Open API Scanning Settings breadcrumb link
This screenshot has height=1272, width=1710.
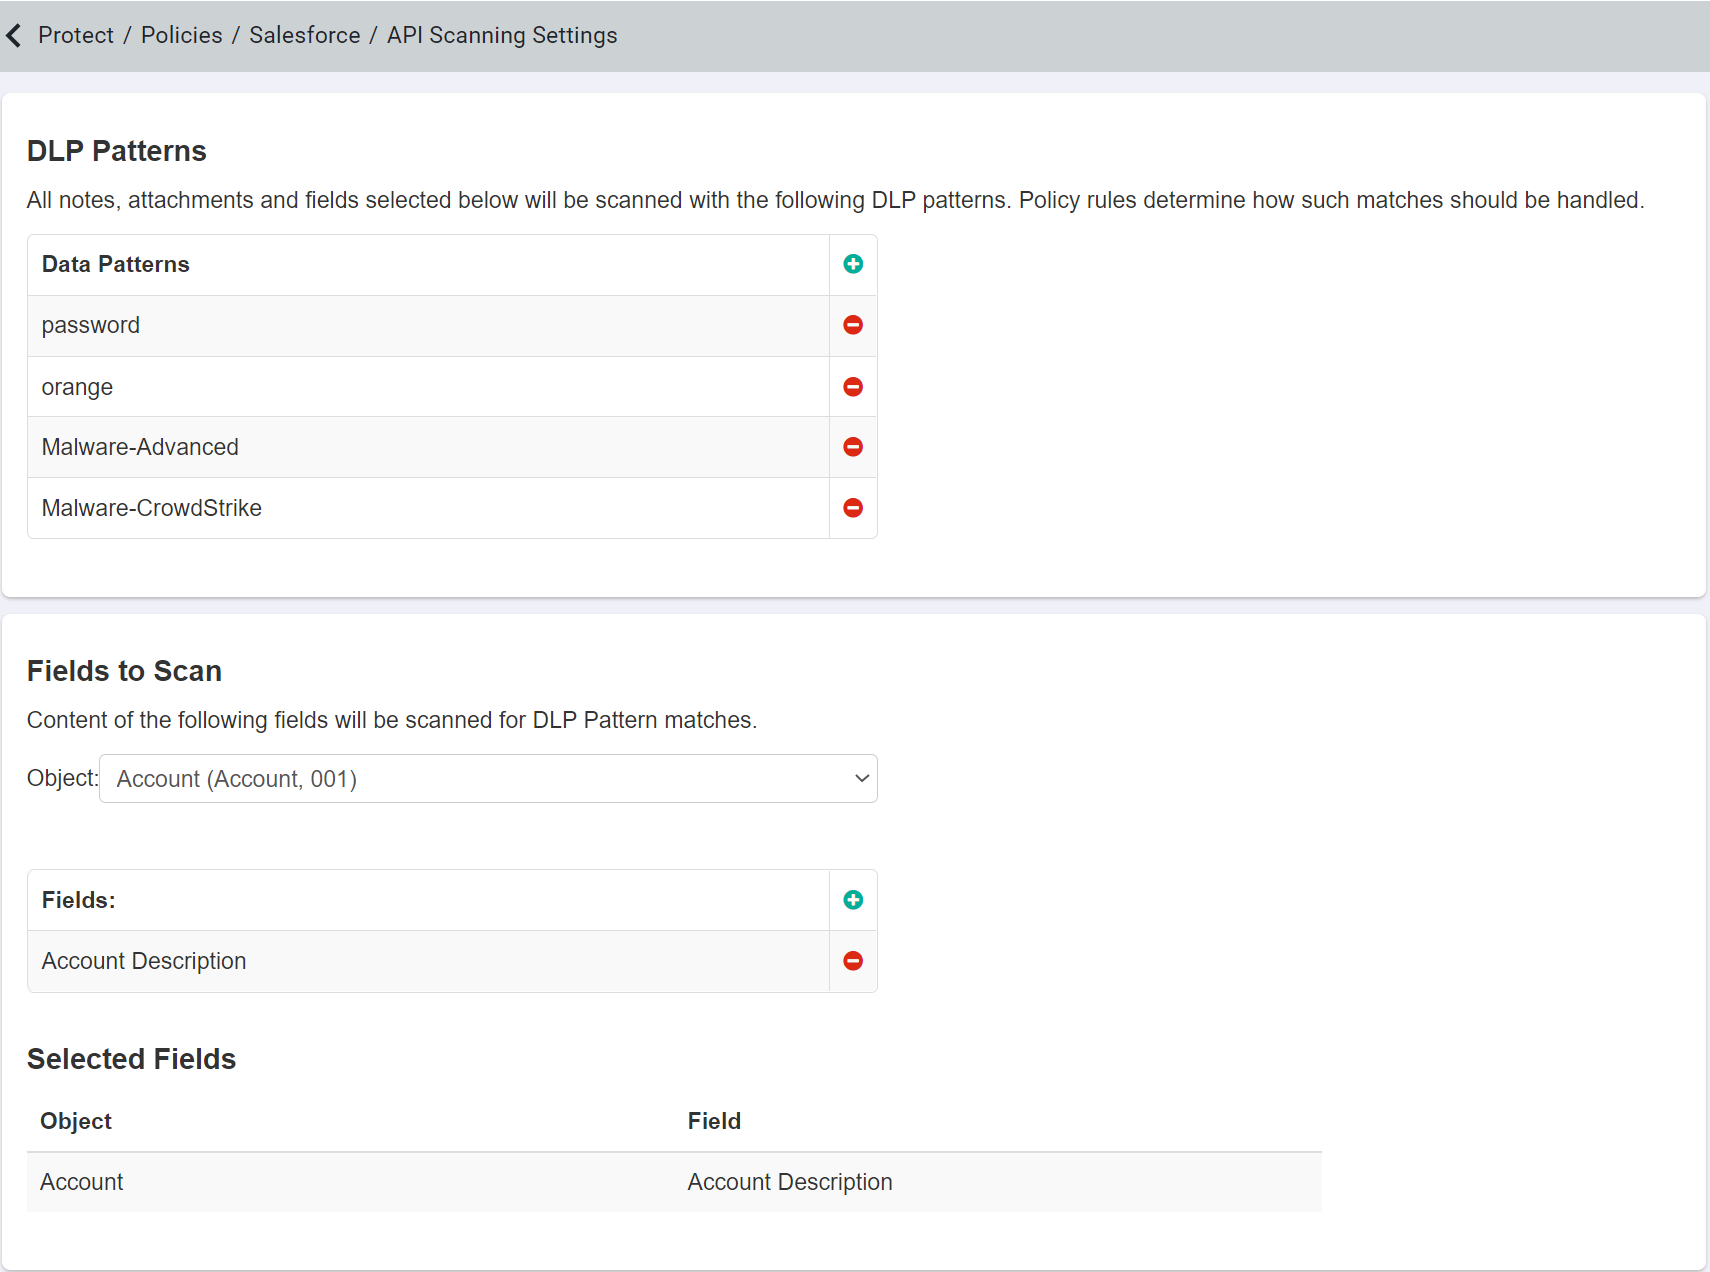click(501, 34)
